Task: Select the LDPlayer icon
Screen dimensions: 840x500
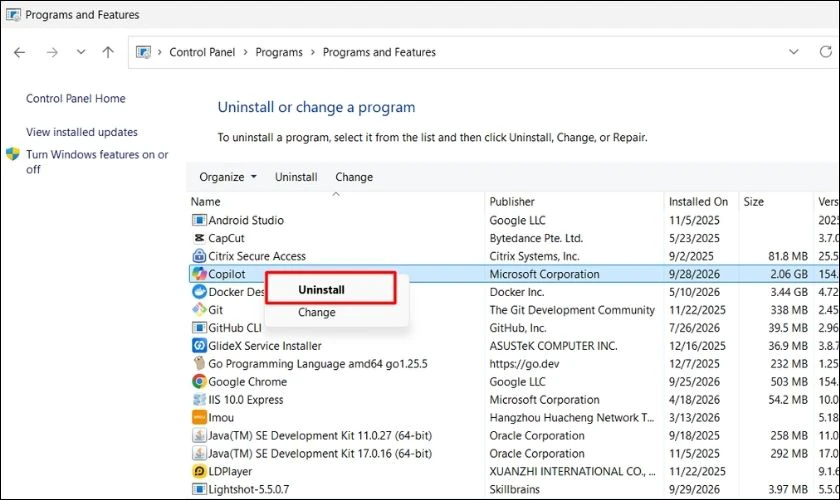Action: (x=199, y=471)
